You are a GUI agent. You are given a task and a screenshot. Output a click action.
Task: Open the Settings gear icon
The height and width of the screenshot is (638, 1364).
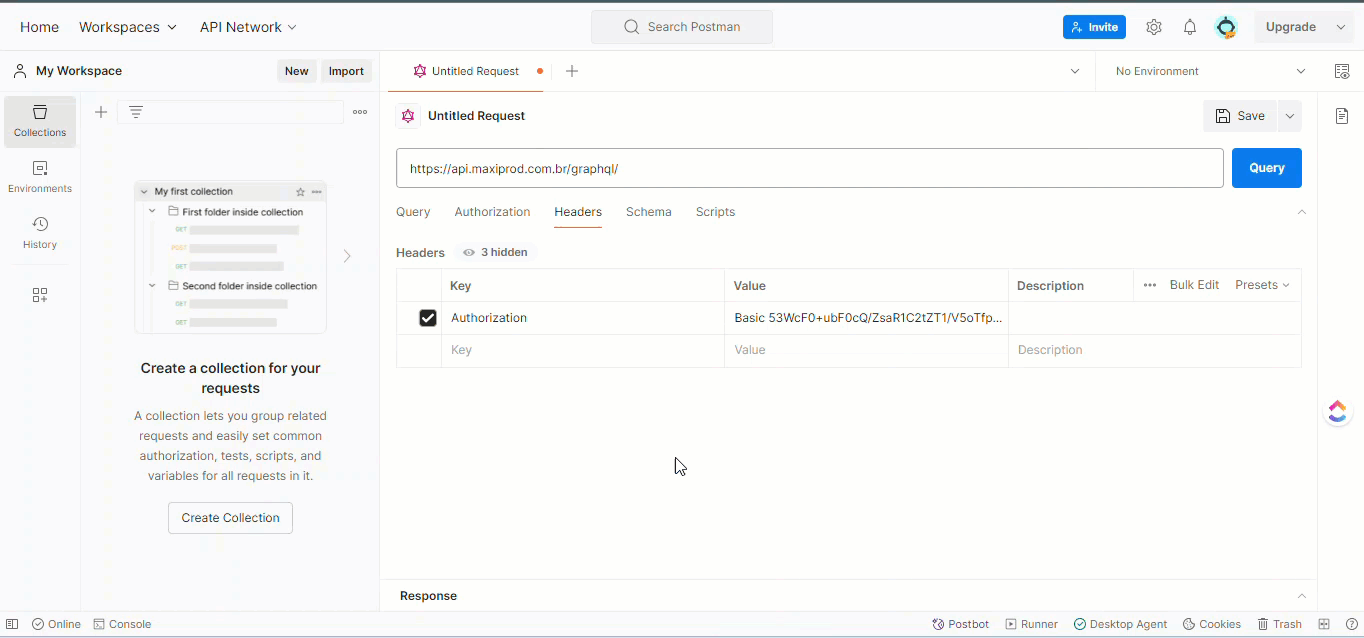(x=1154, y=27)
